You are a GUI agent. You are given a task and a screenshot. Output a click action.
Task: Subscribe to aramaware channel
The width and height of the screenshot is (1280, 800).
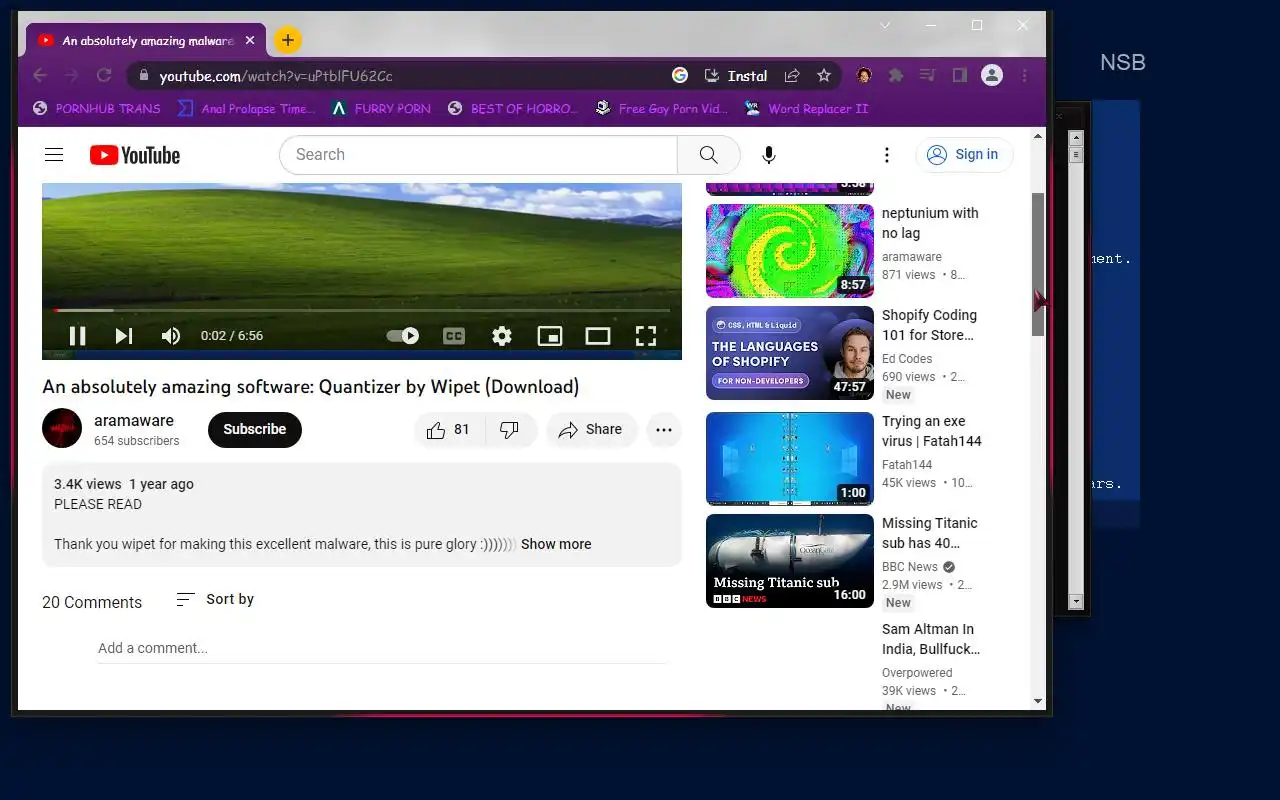(x=255, y=430)
